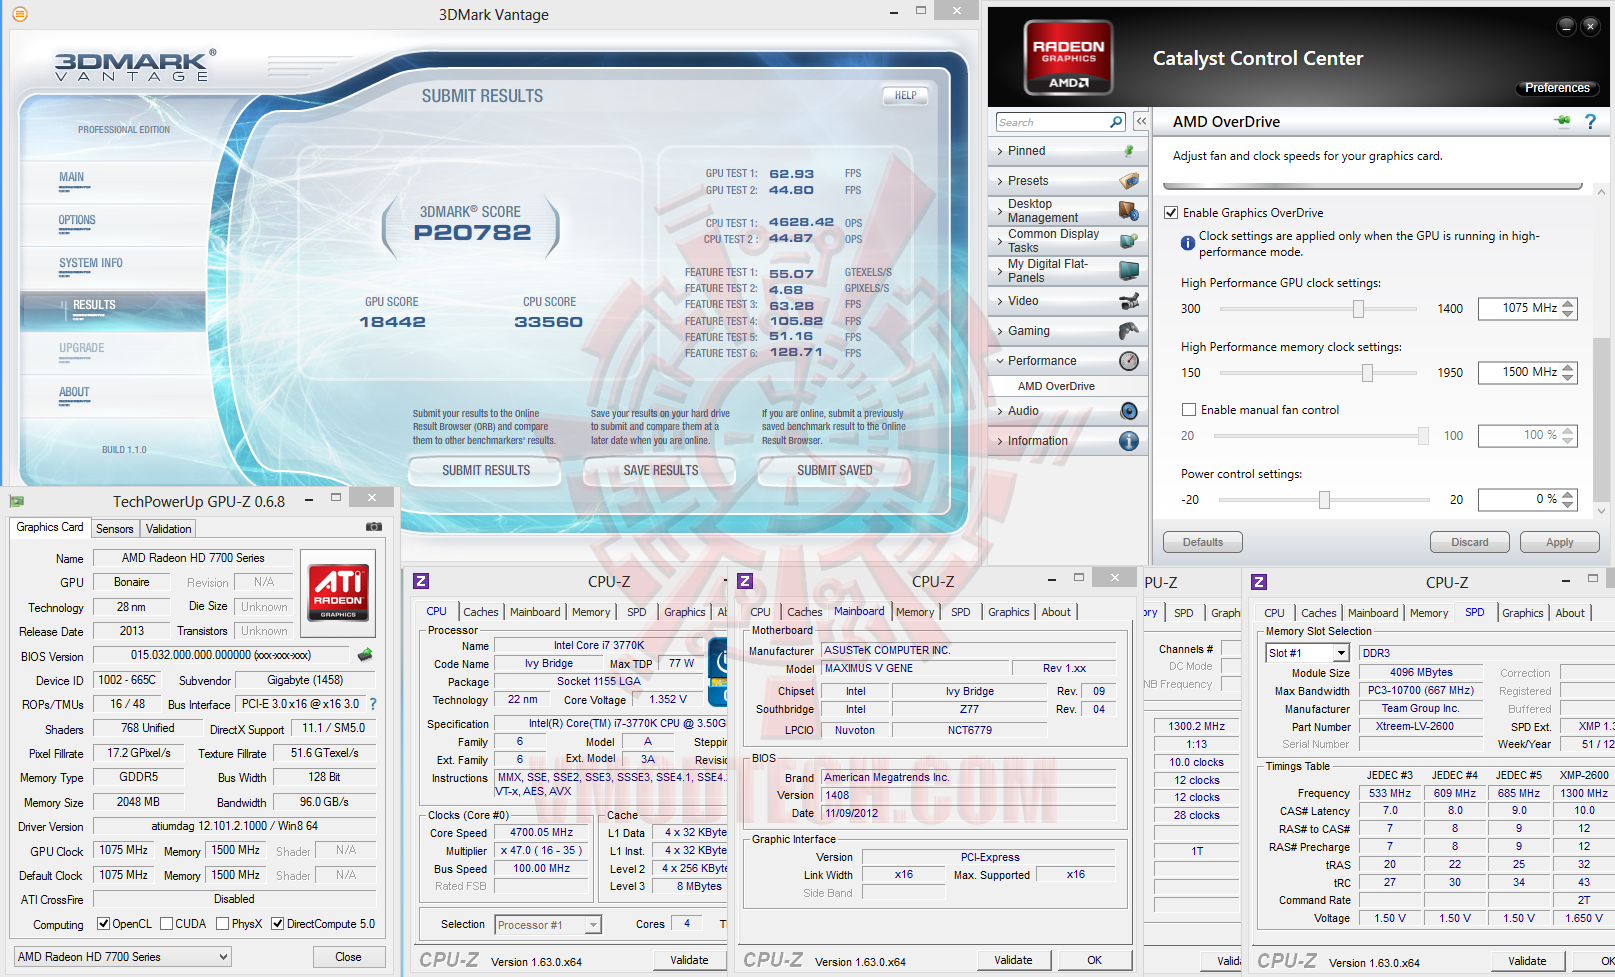Image resolution: width=1615 pixels, height=977 pixels.
Task: Click the ATI Radeon logo in GPU-Z
Action: click(338, 592)
